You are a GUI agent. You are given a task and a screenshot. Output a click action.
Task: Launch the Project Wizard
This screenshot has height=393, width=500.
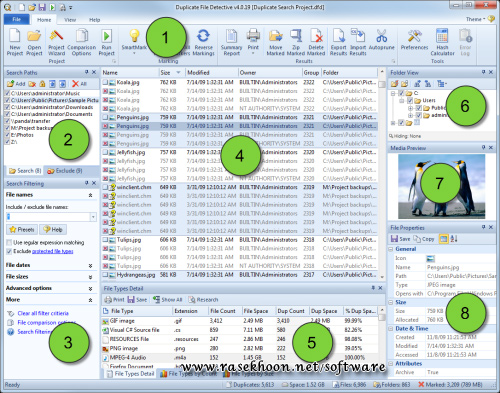click(x=56, y=43)
